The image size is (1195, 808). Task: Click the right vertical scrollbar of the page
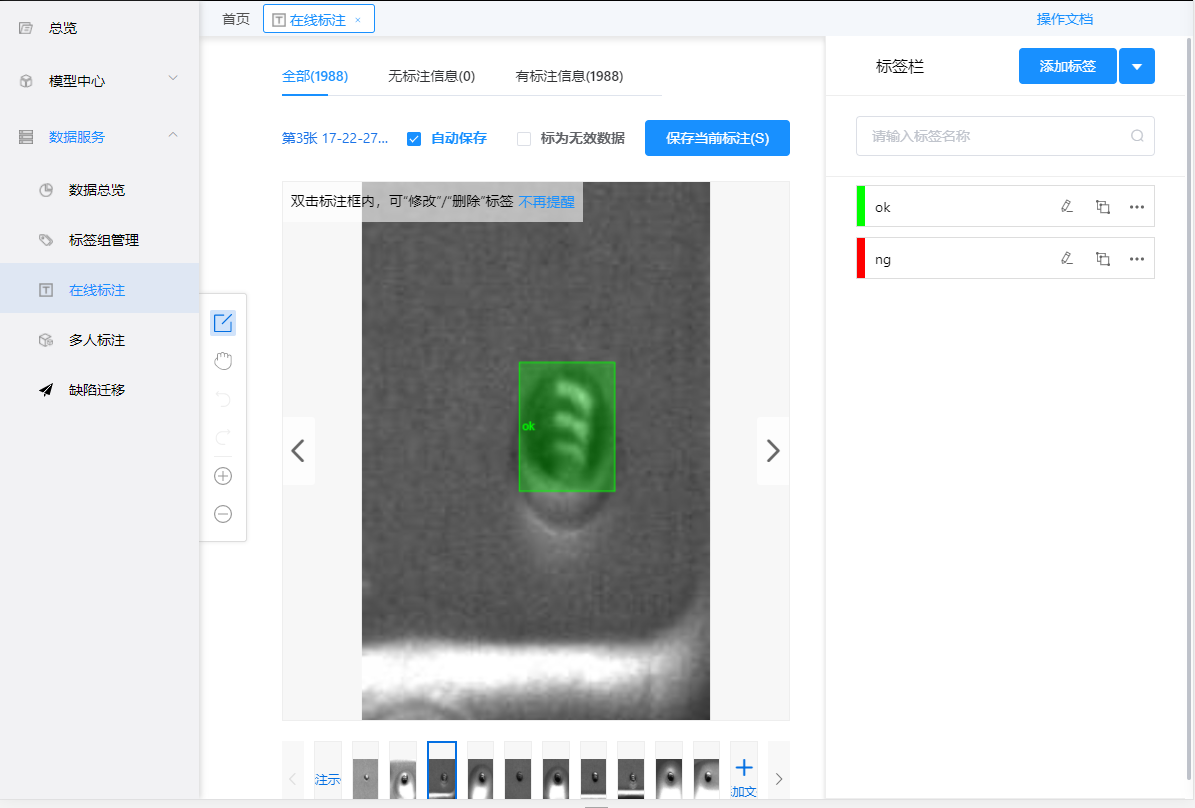pyautogui.click(x=1189, y=408)
